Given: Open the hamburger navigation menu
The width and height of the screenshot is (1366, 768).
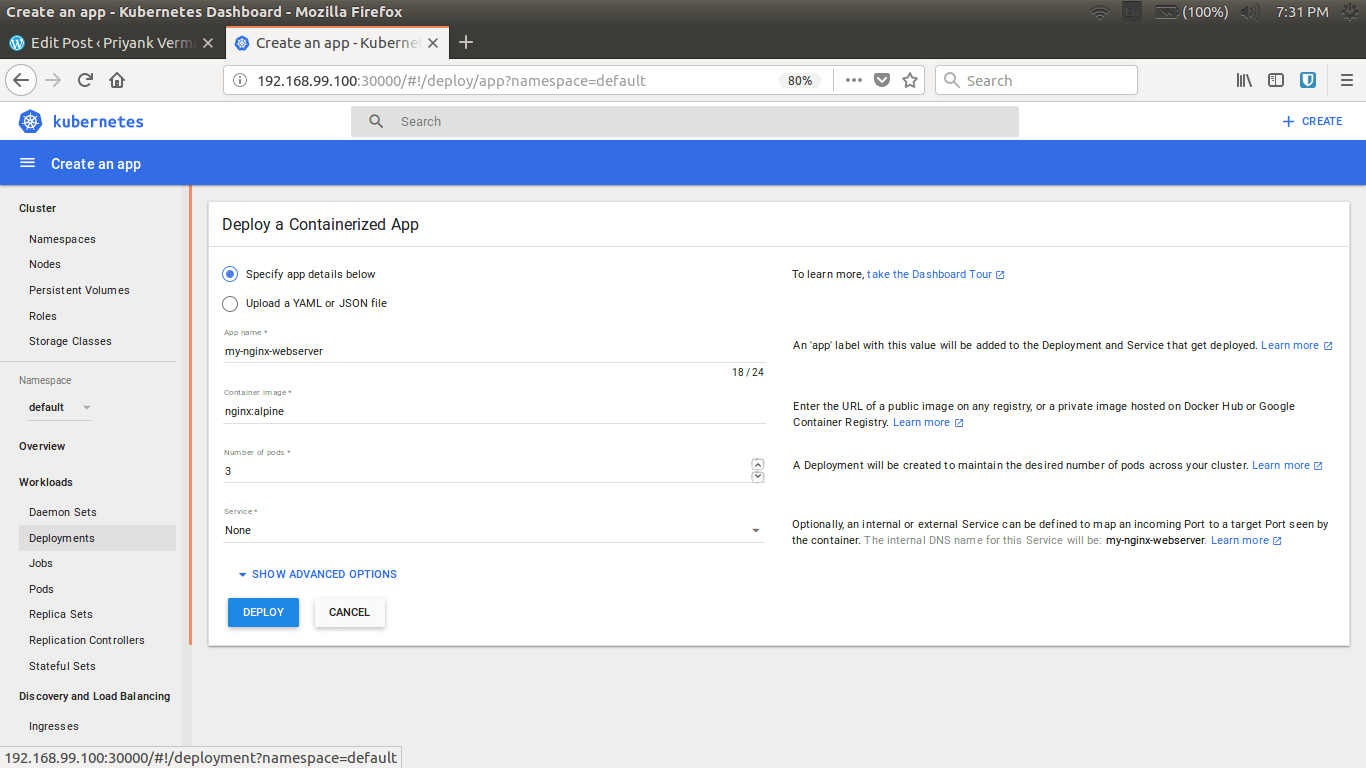Looking at the screenshot, I should click(x=28, y=163).
